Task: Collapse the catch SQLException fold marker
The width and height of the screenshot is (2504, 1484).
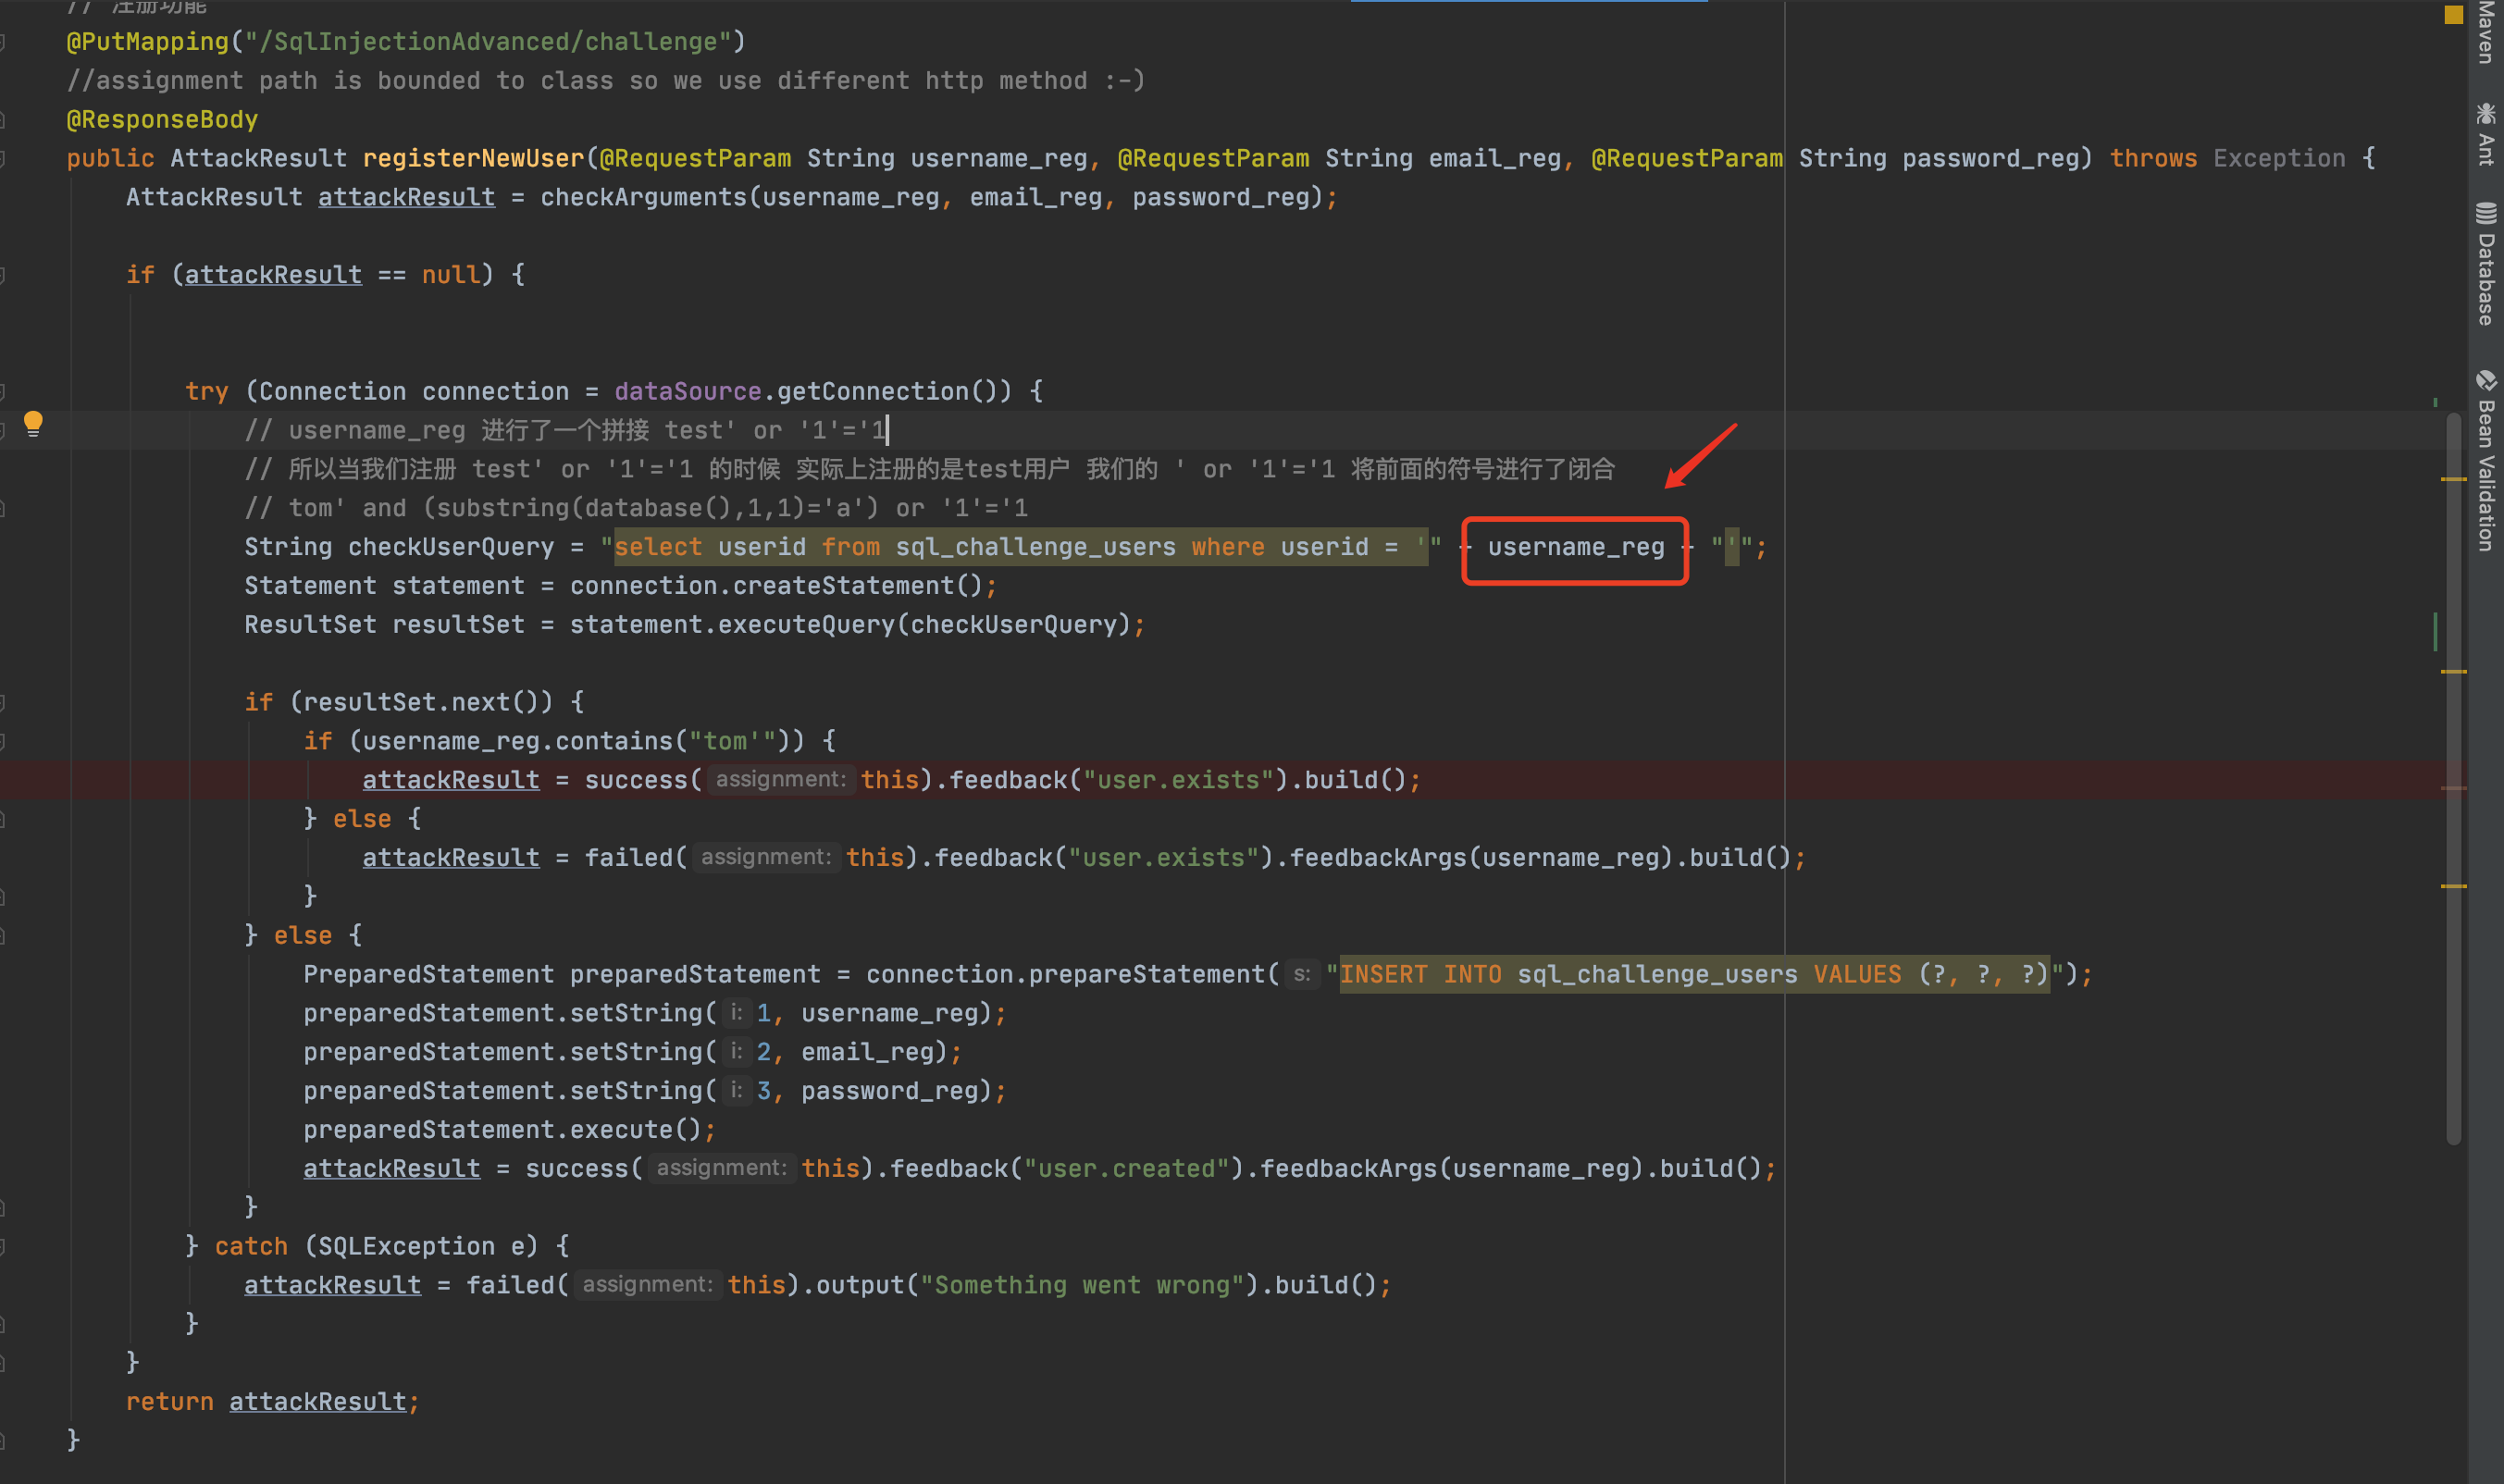Action: [x=3, y=1246]
